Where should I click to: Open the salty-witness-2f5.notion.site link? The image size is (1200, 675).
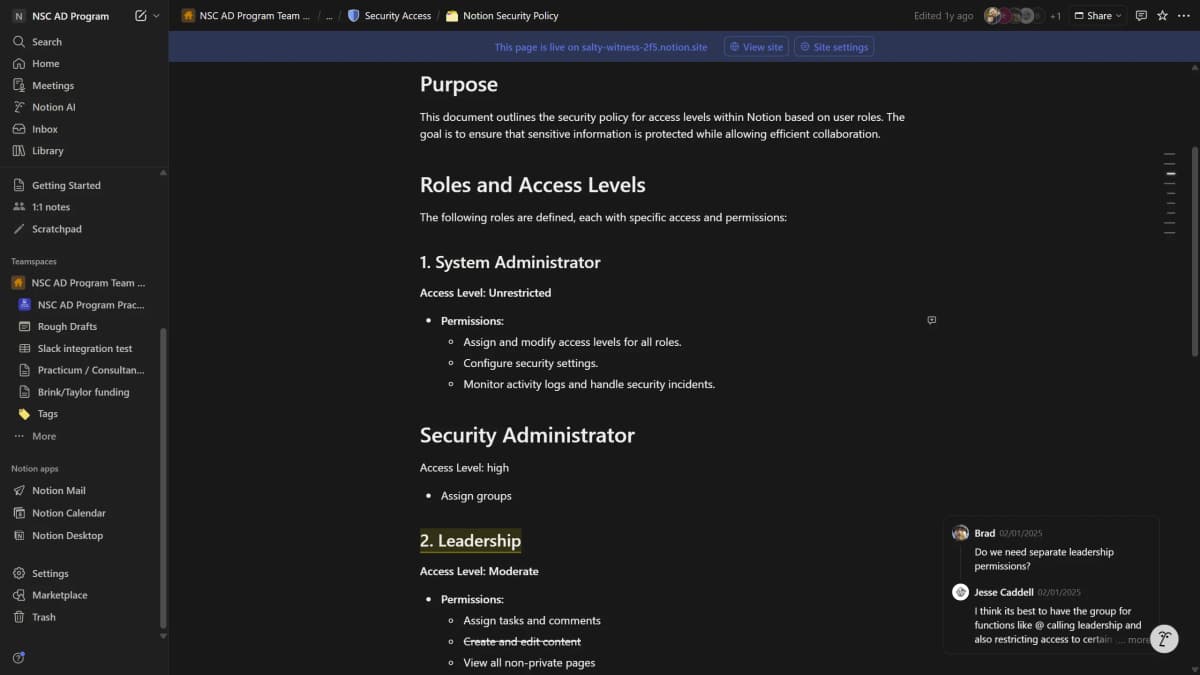(x=644, y=46)
